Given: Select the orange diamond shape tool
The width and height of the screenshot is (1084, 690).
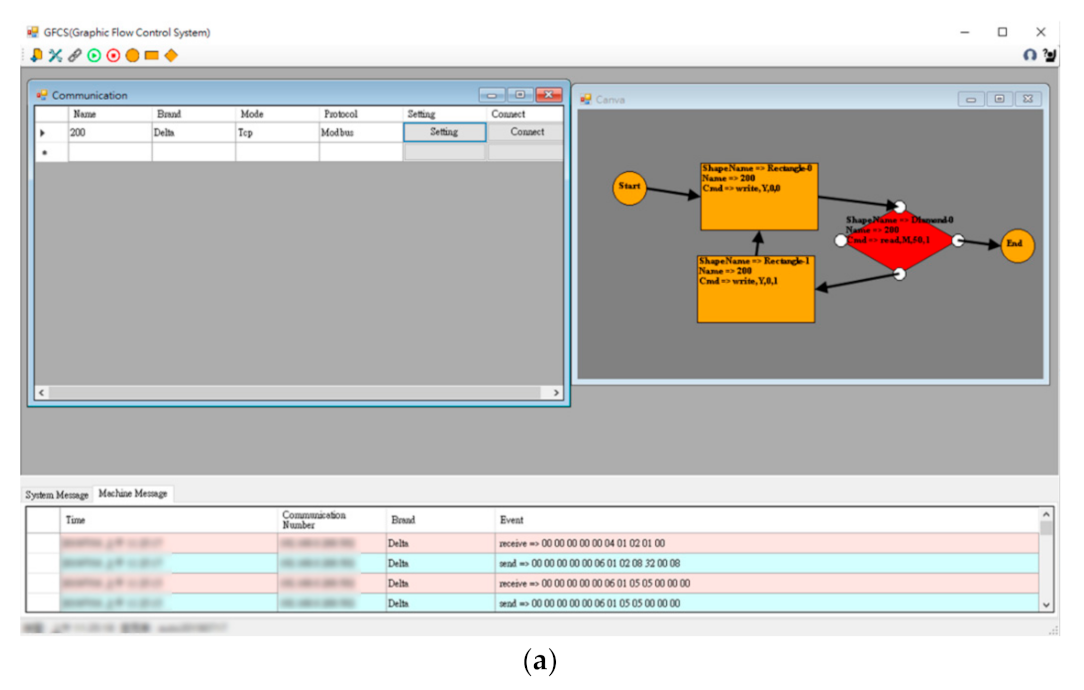Looking at the screenshot, I should [x=171, y=56].
